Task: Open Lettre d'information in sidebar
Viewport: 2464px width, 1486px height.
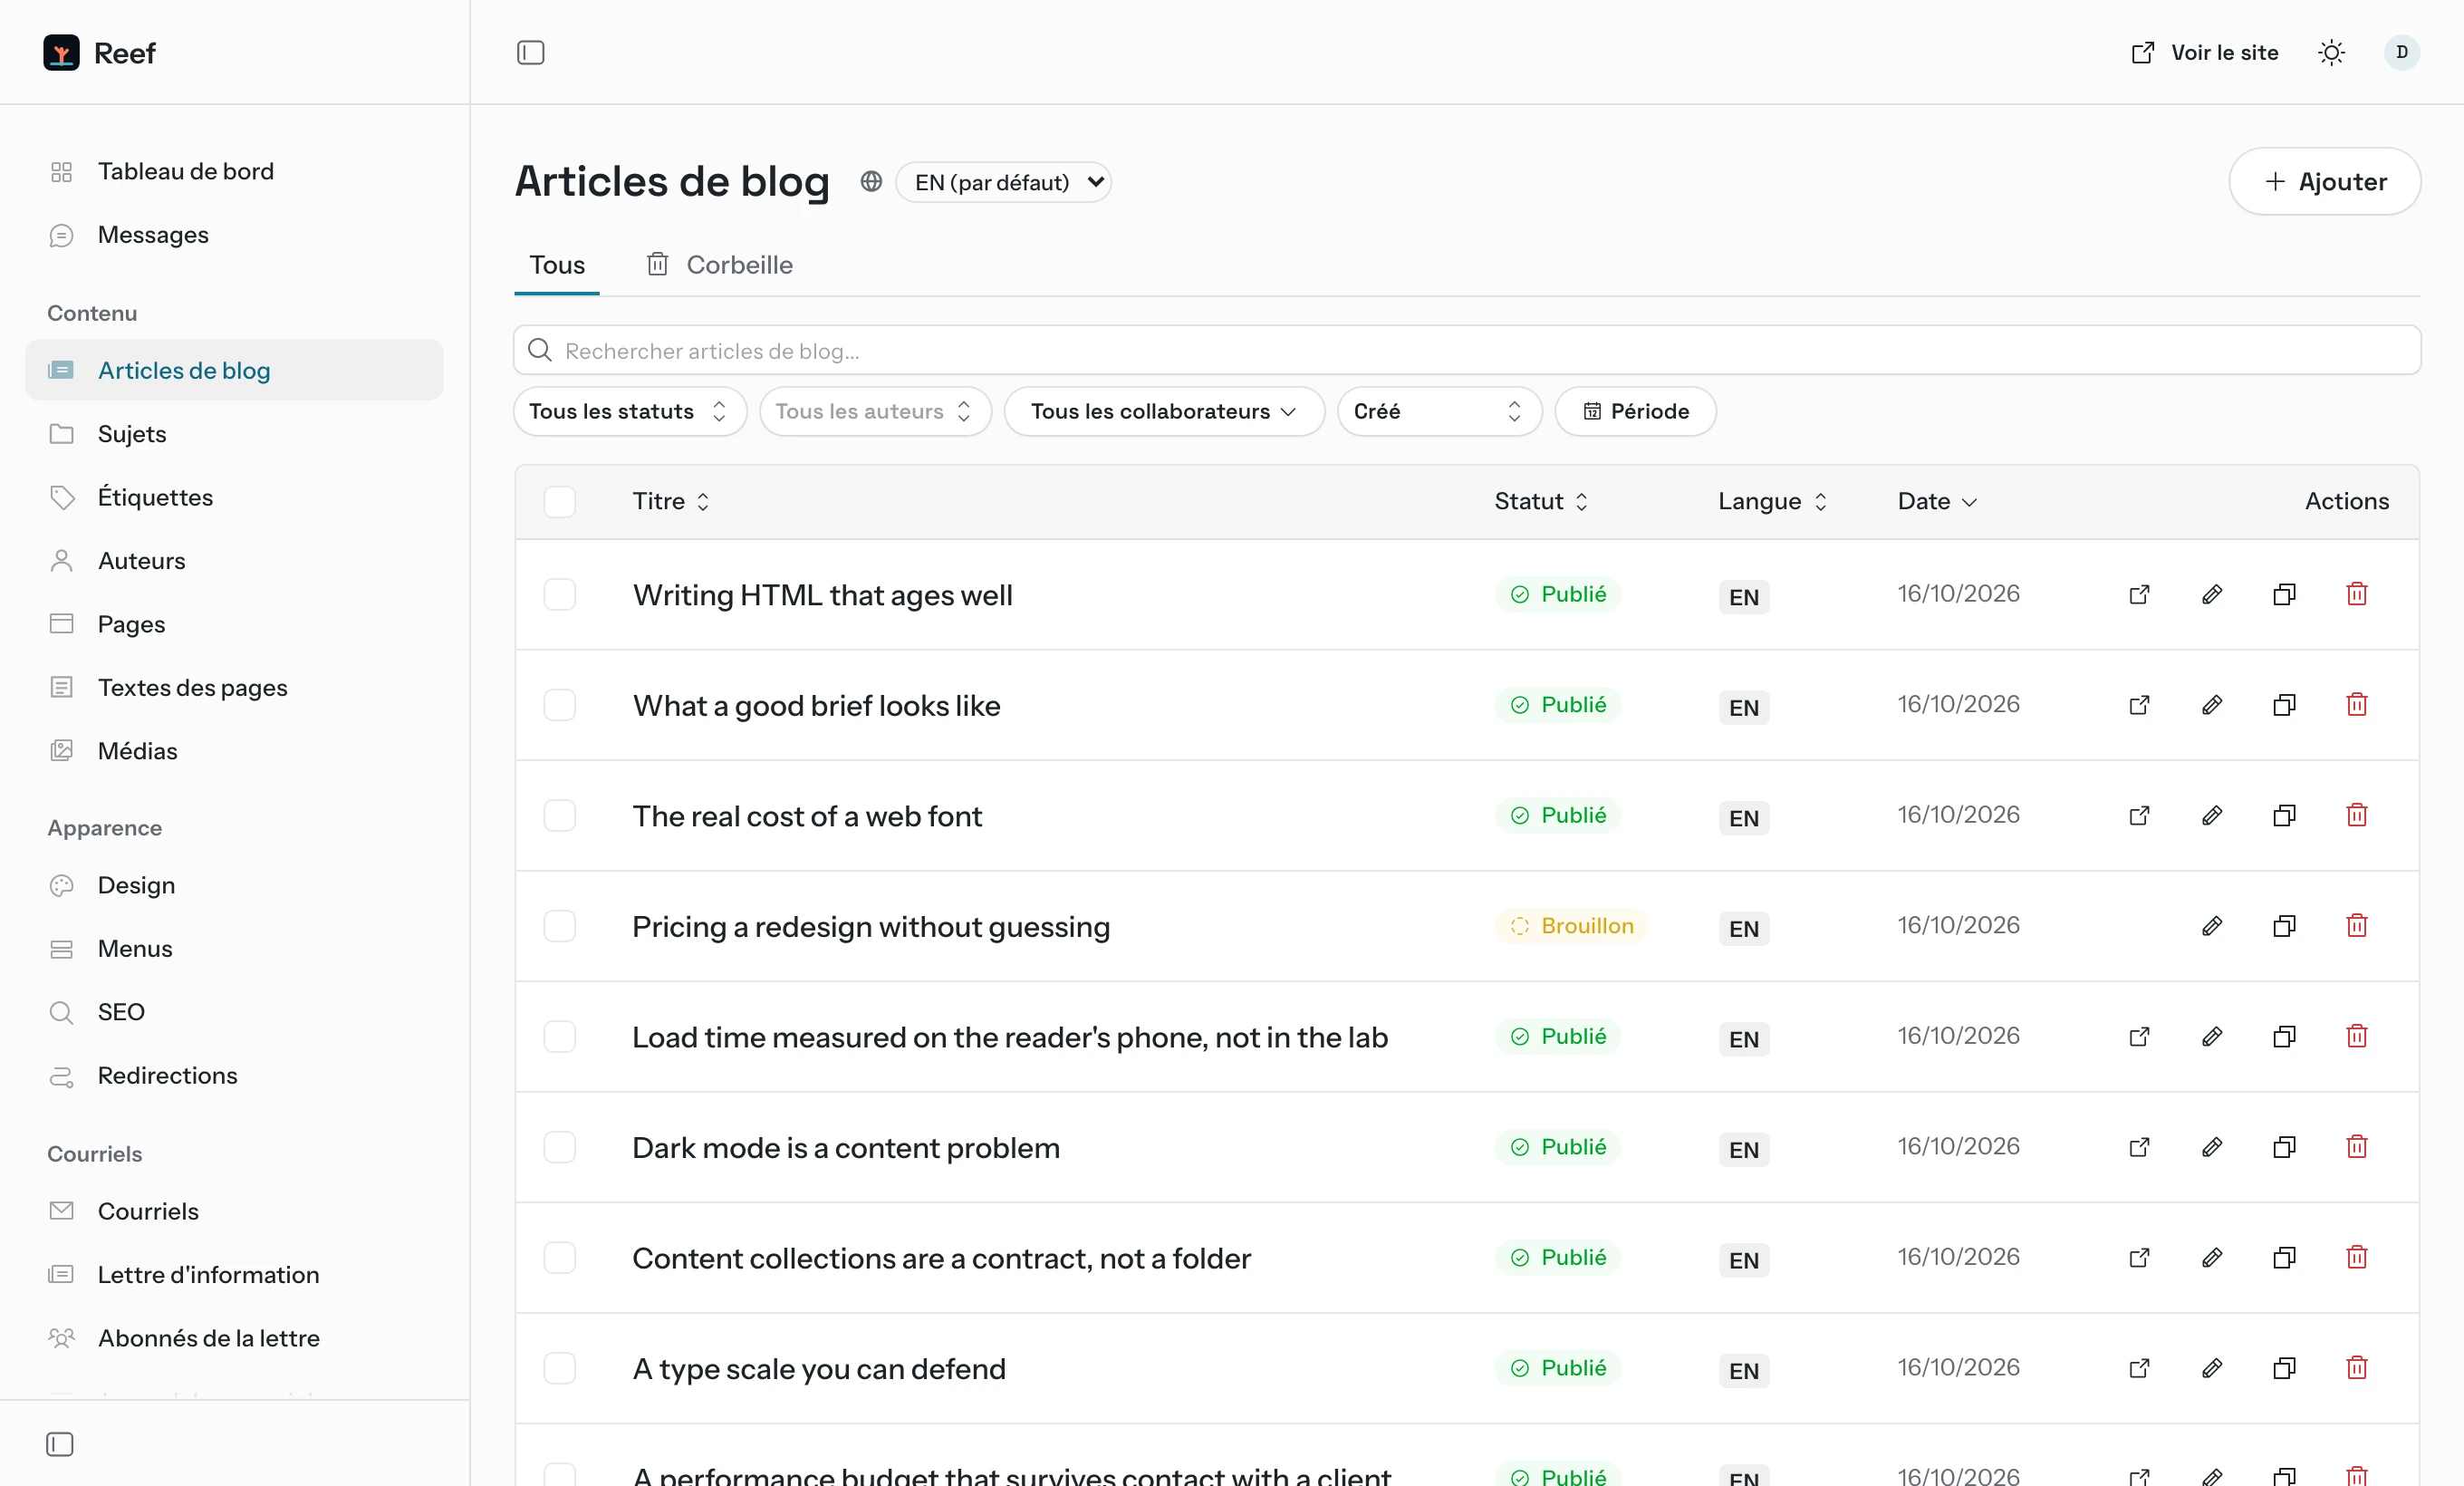Action: 235,1275
